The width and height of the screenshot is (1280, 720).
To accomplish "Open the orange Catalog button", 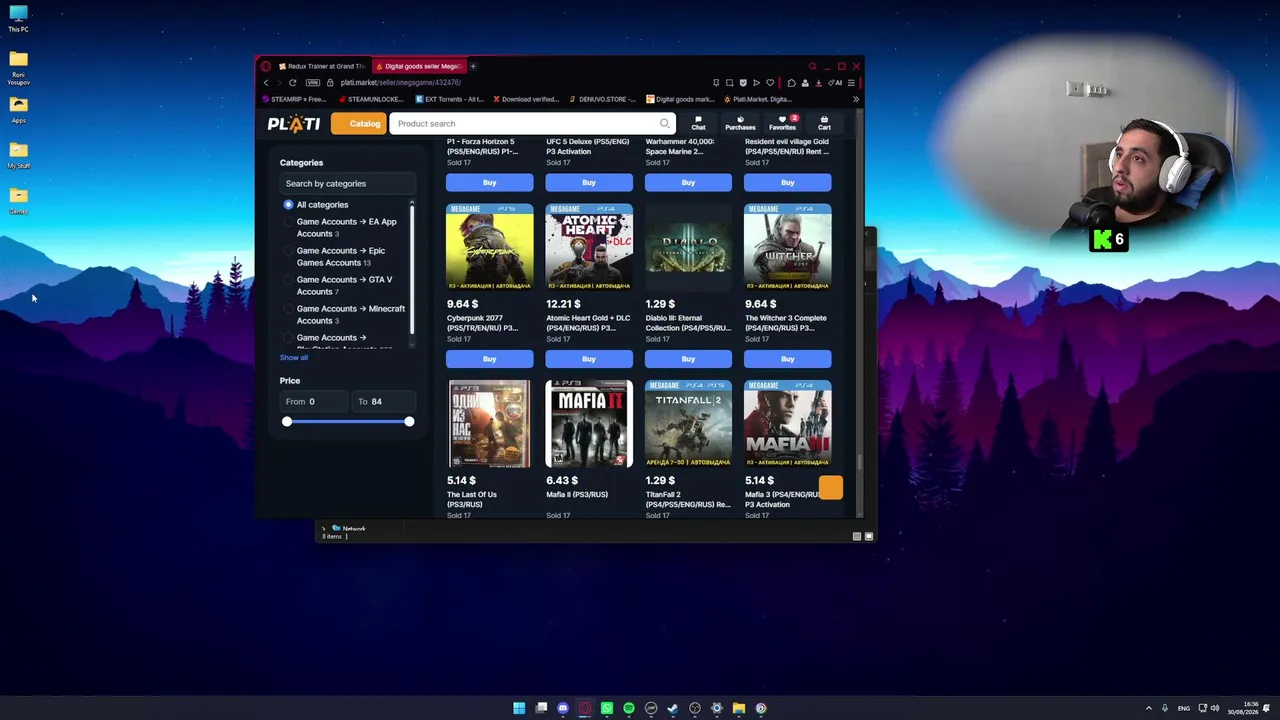I will 358,124.
